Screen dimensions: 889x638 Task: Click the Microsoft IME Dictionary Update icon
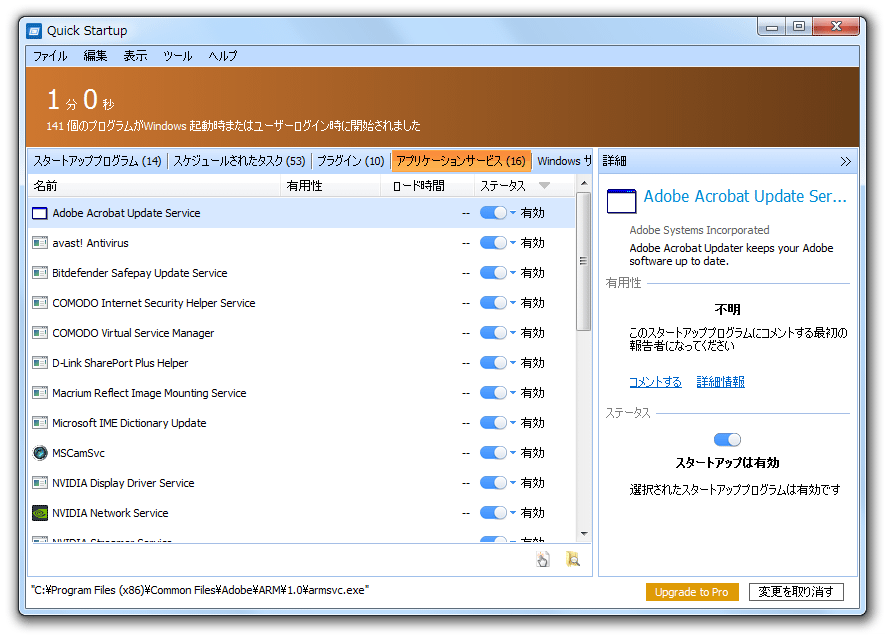[x=40, y=423]
